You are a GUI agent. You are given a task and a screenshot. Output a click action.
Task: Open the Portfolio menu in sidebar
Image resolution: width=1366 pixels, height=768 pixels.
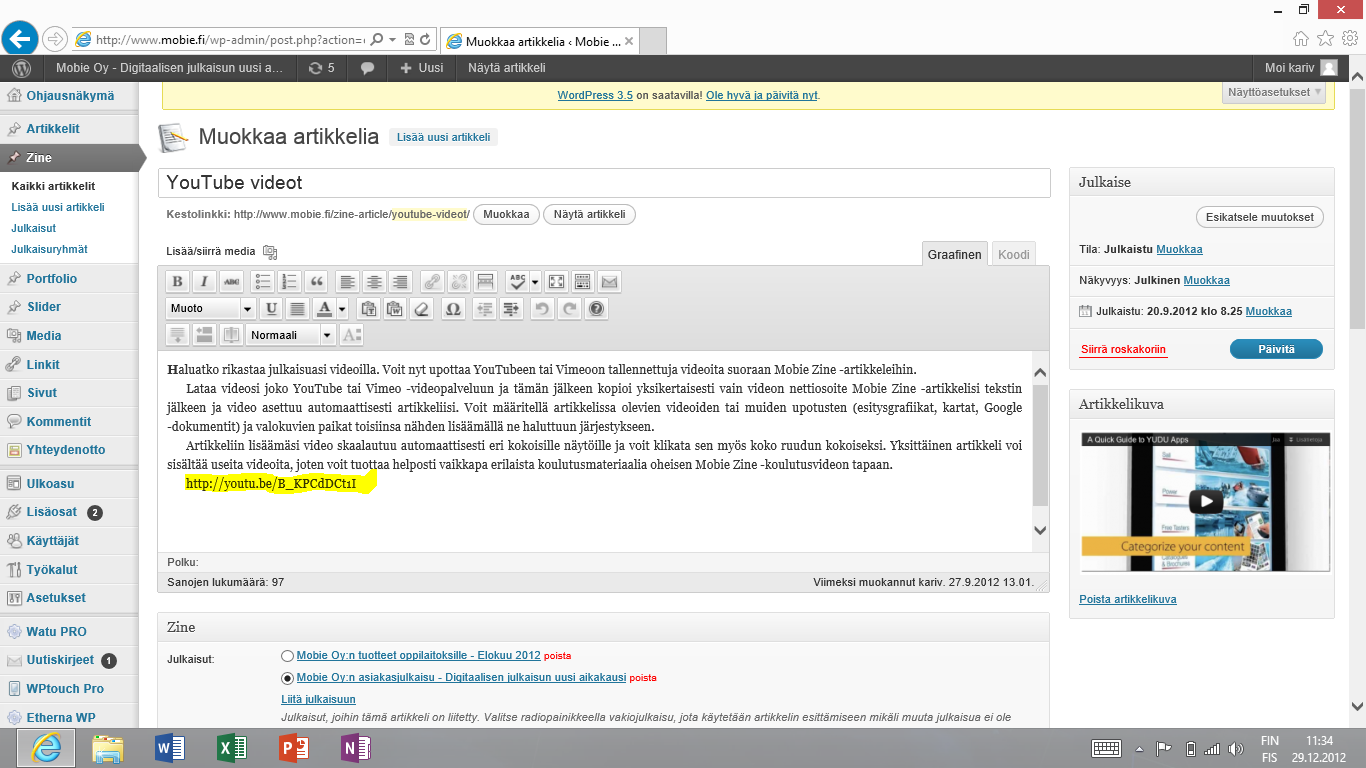tap(52, 279)
